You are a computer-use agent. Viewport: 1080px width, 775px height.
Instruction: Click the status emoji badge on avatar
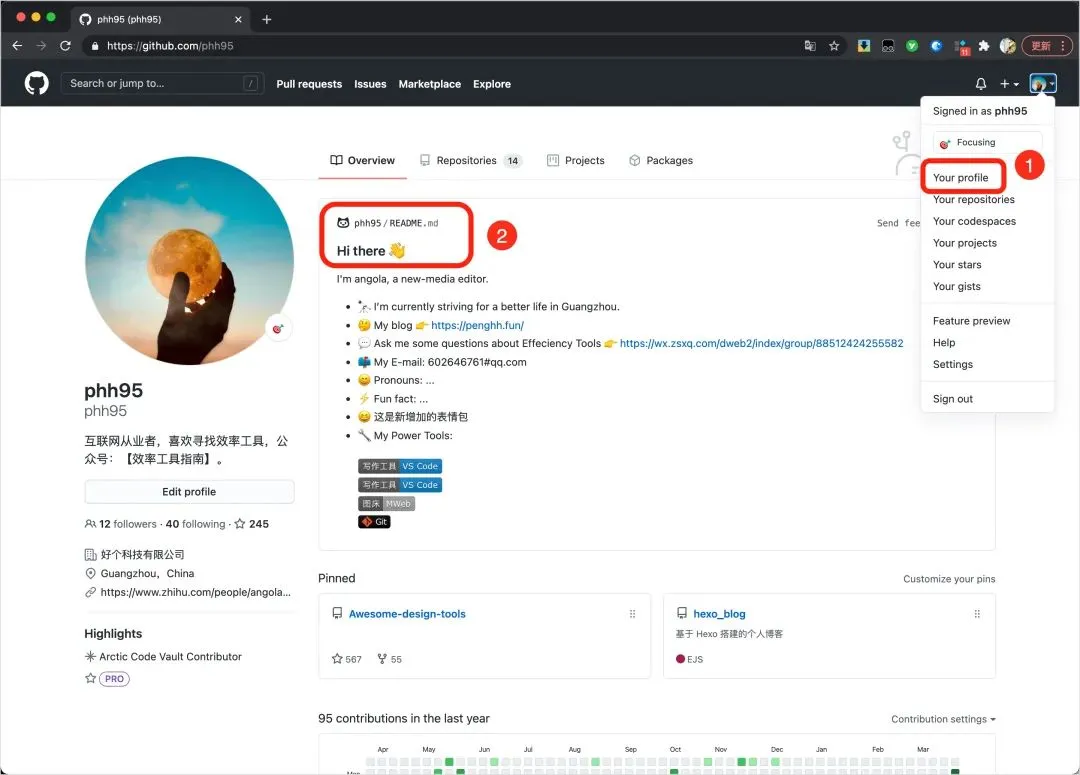pyautogui.click(x=278, y=329)
